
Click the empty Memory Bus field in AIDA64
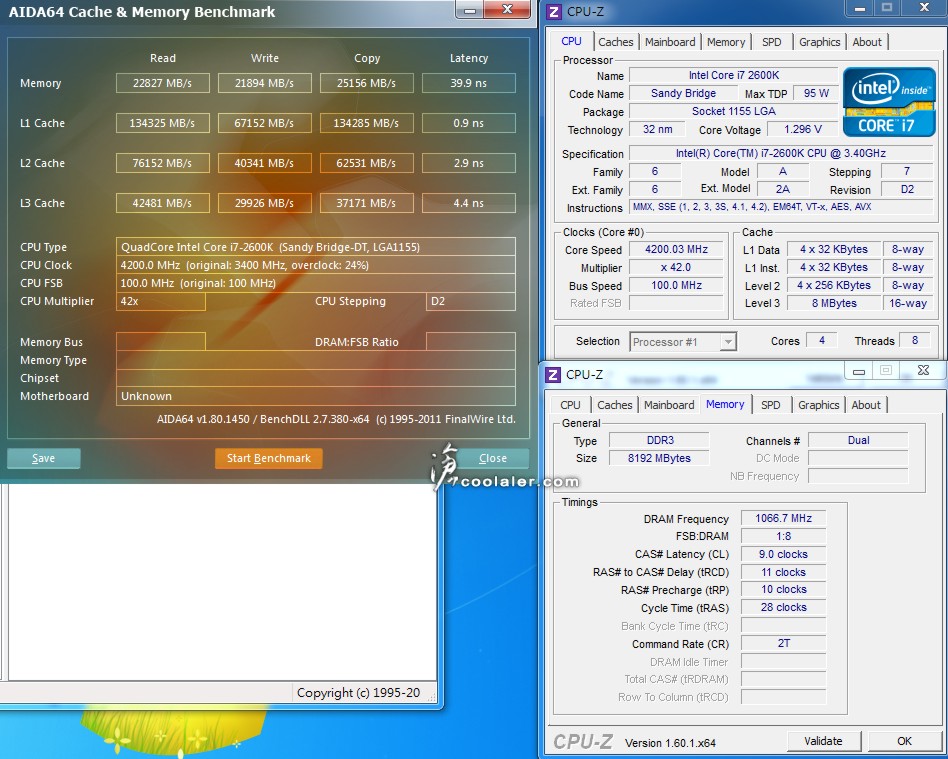tap(160, 342)
